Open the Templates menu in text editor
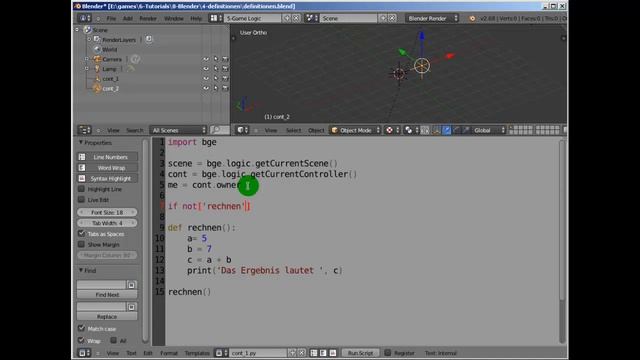The image size is (640, 360). click(x=197, y=353)
